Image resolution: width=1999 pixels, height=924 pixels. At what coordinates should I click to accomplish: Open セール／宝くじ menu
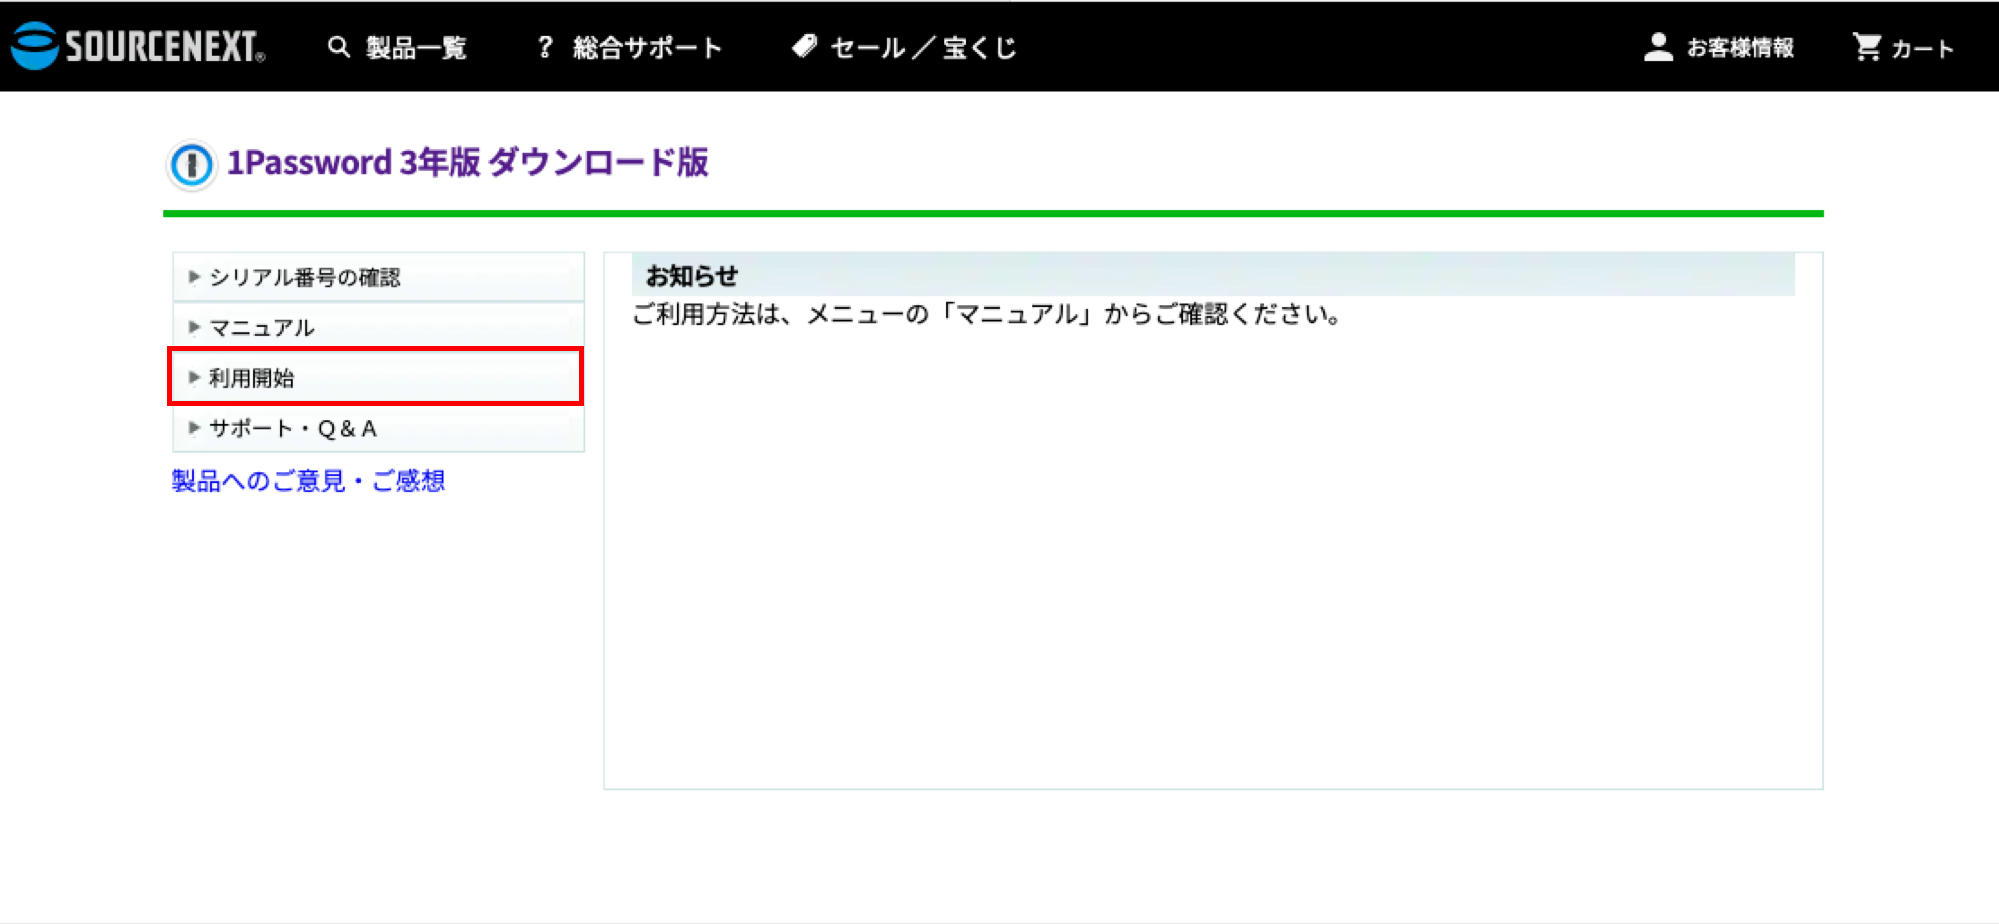tap(923, 48)
